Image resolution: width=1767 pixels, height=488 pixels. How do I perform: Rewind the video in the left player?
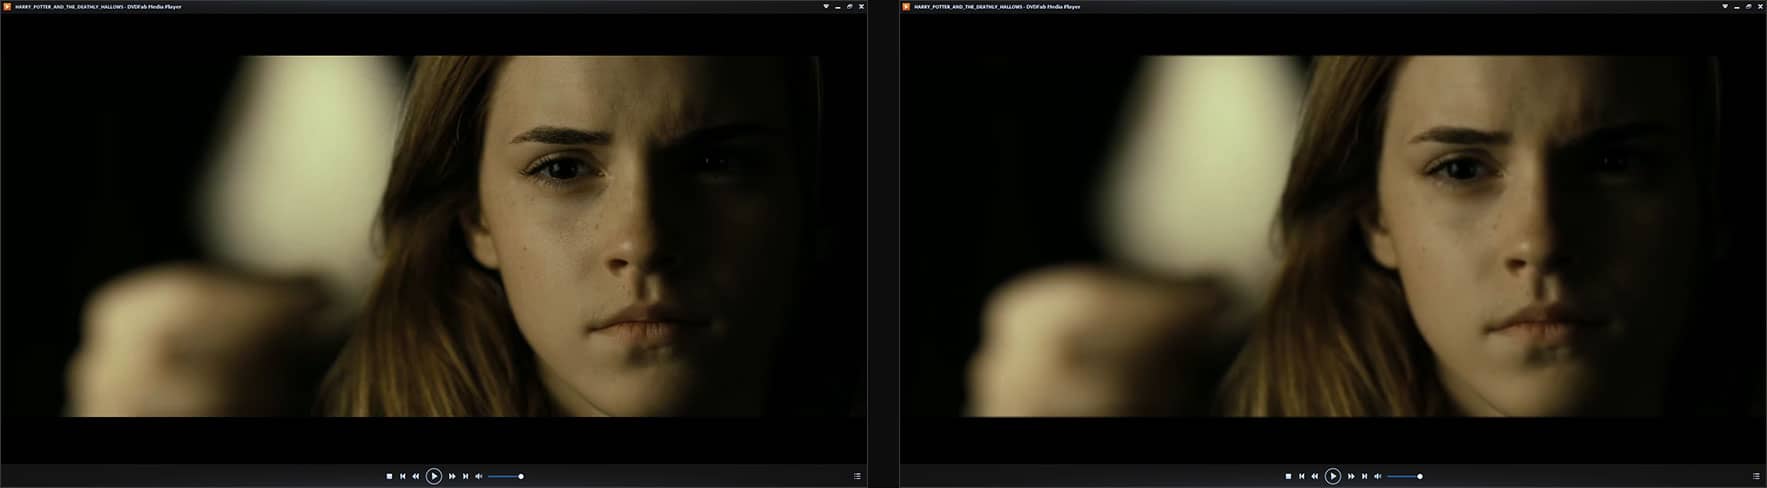(x=416, y=476)
